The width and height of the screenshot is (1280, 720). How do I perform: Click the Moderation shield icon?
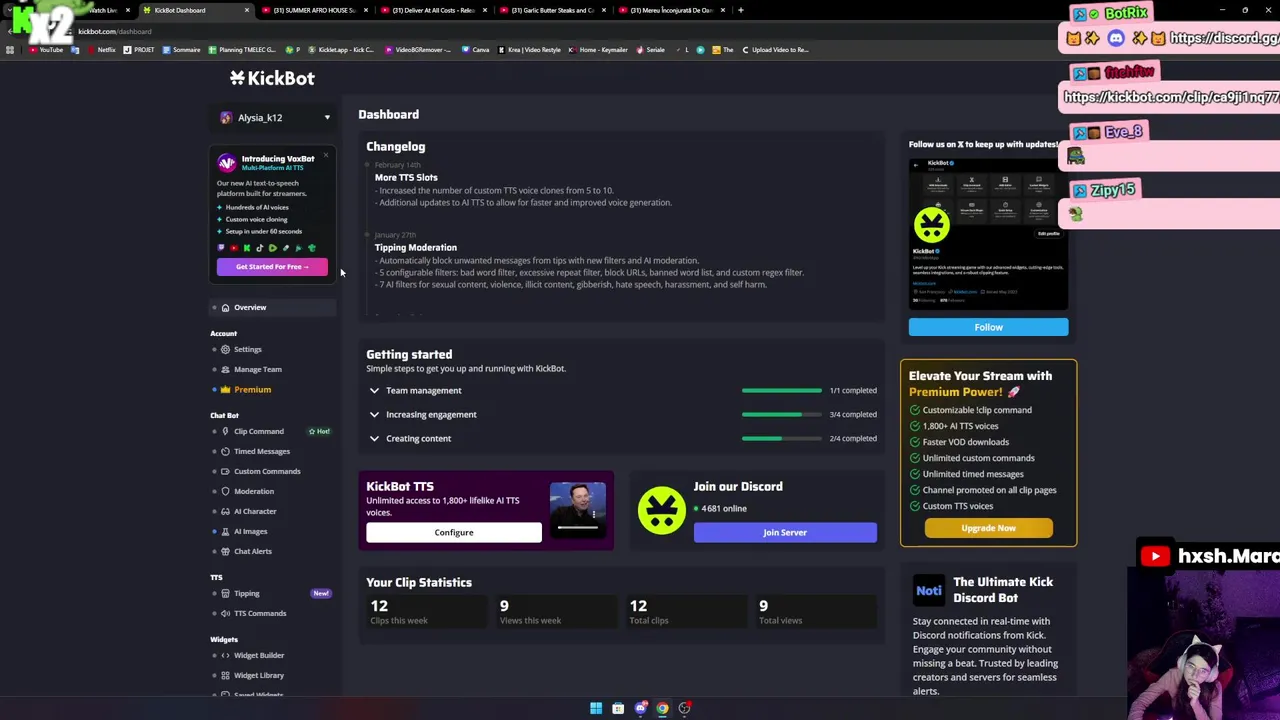coord(225,492)
